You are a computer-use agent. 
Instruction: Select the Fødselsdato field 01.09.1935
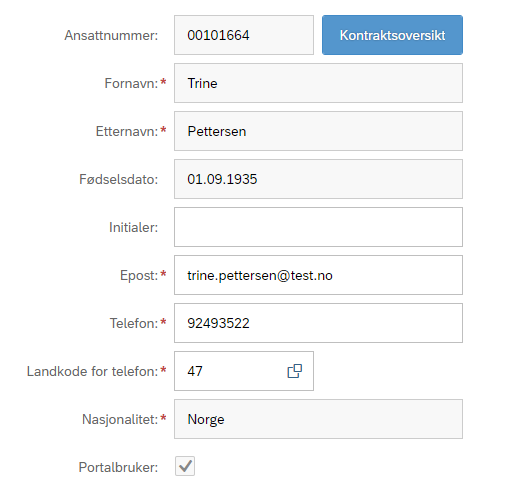pyautogui.click(x=318, y=179)
